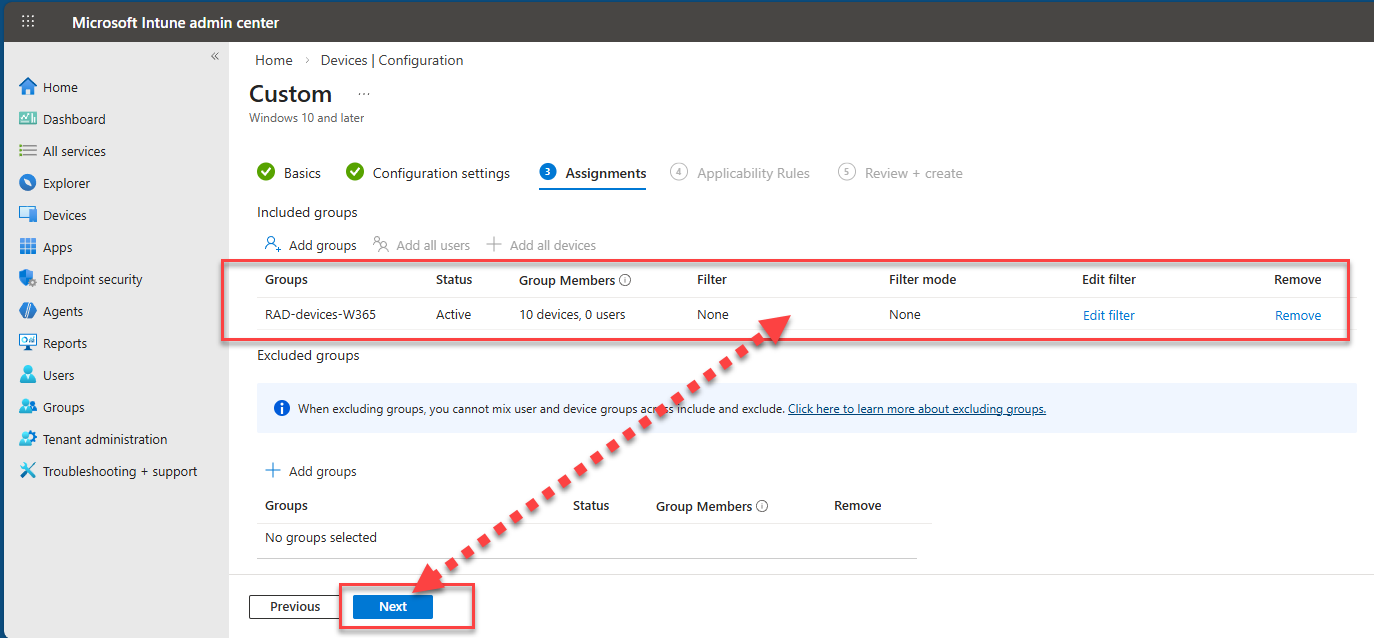Click Add groups under Included groups
Image resolution: width=1374 pixels, height=638 pixels.
click(x=311, y=245)
